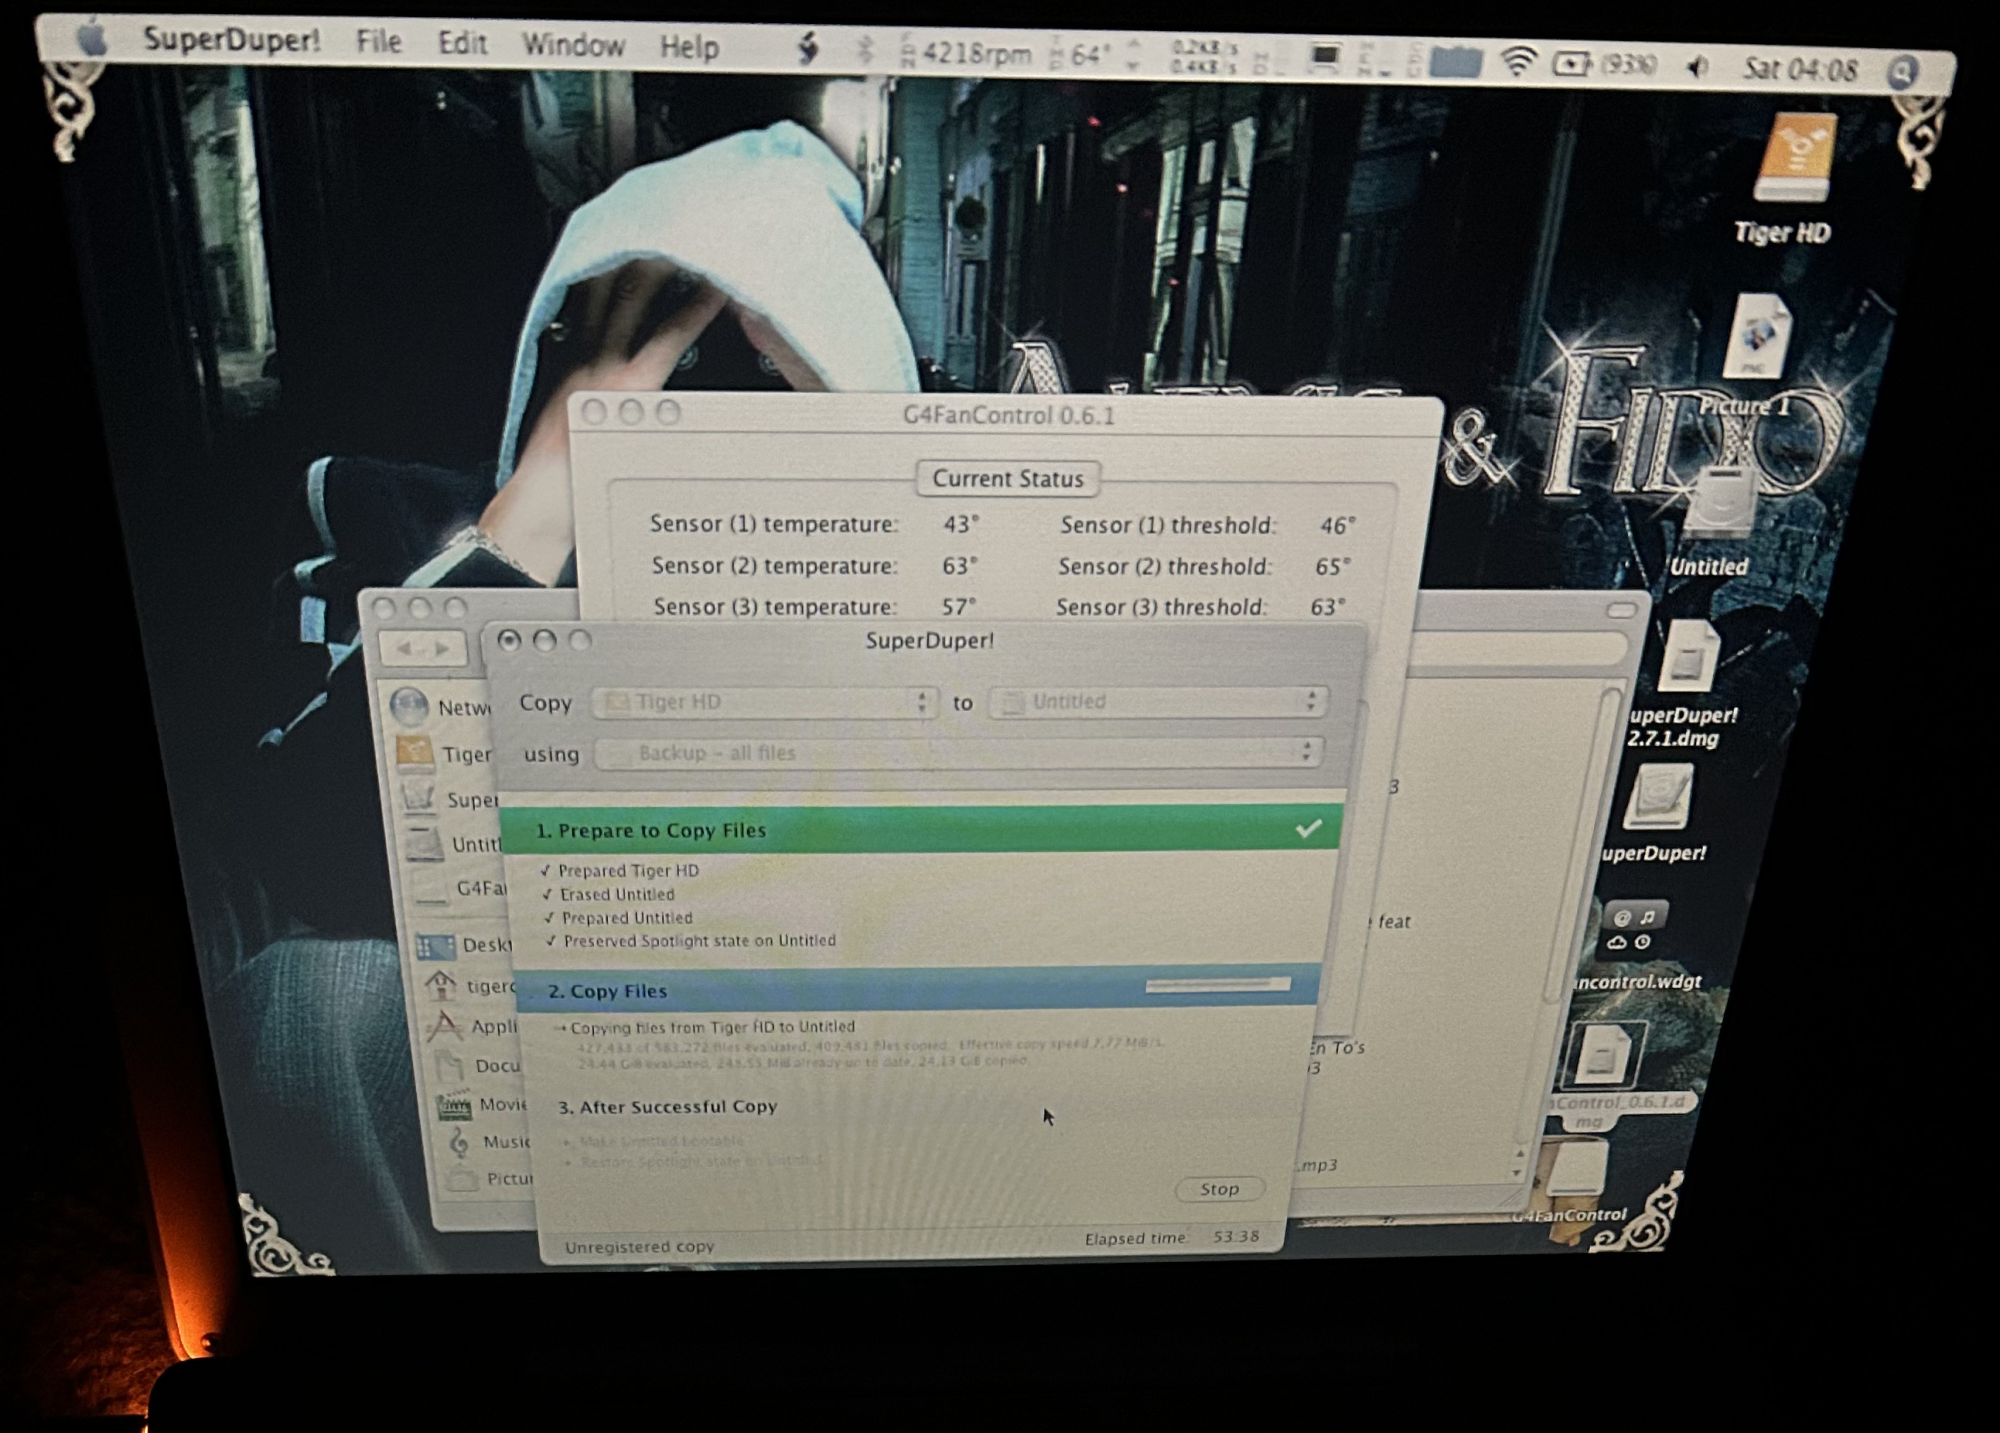Click the Finder window toolbar toggle pill button
Image resolution: width=2000 pixels, height=1433 pixels.
tap(1621, 609)
